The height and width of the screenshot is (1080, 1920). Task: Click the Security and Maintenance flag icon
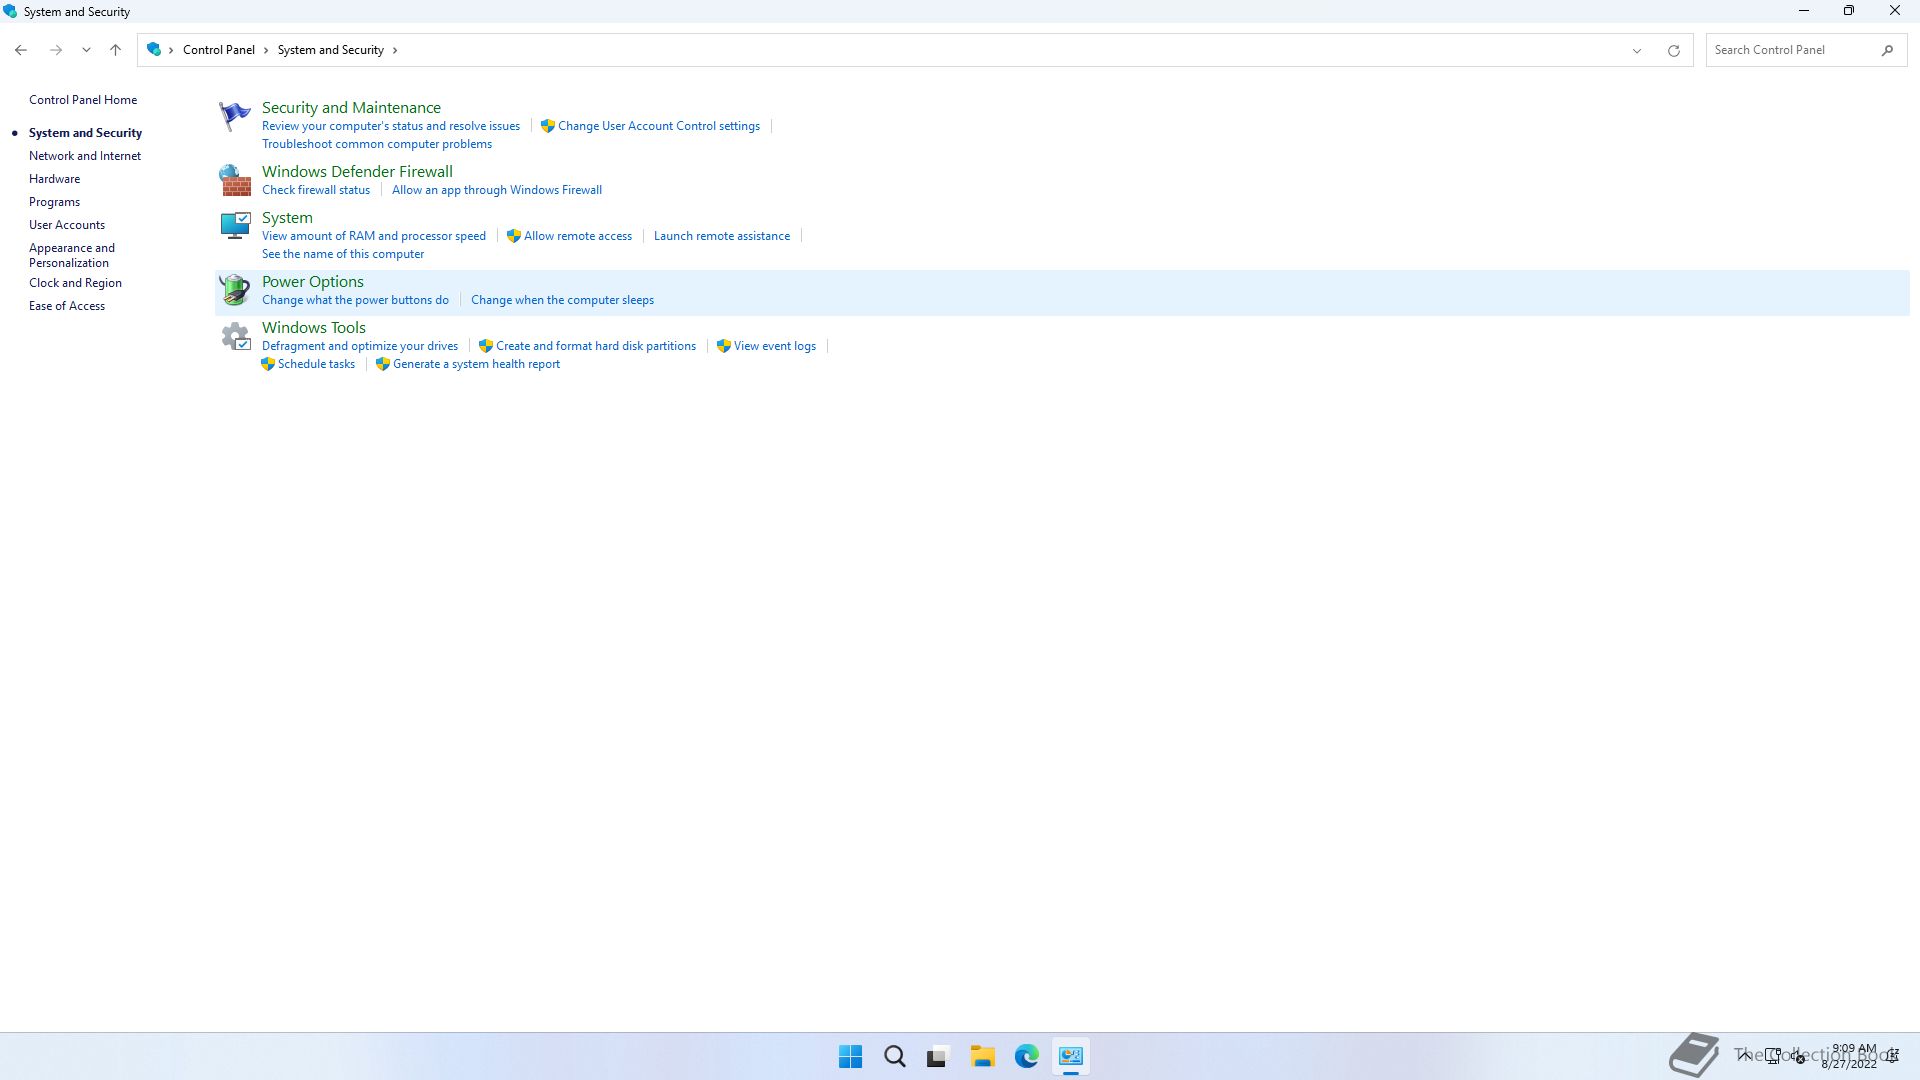234,116
